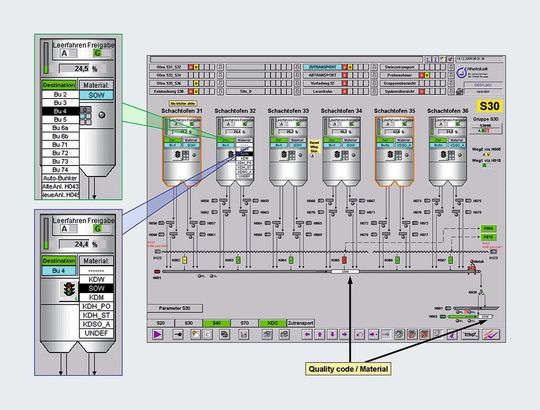Select Bu 6a in the destination list
Viewport: 540px width, 410px height.
(60, 128)
